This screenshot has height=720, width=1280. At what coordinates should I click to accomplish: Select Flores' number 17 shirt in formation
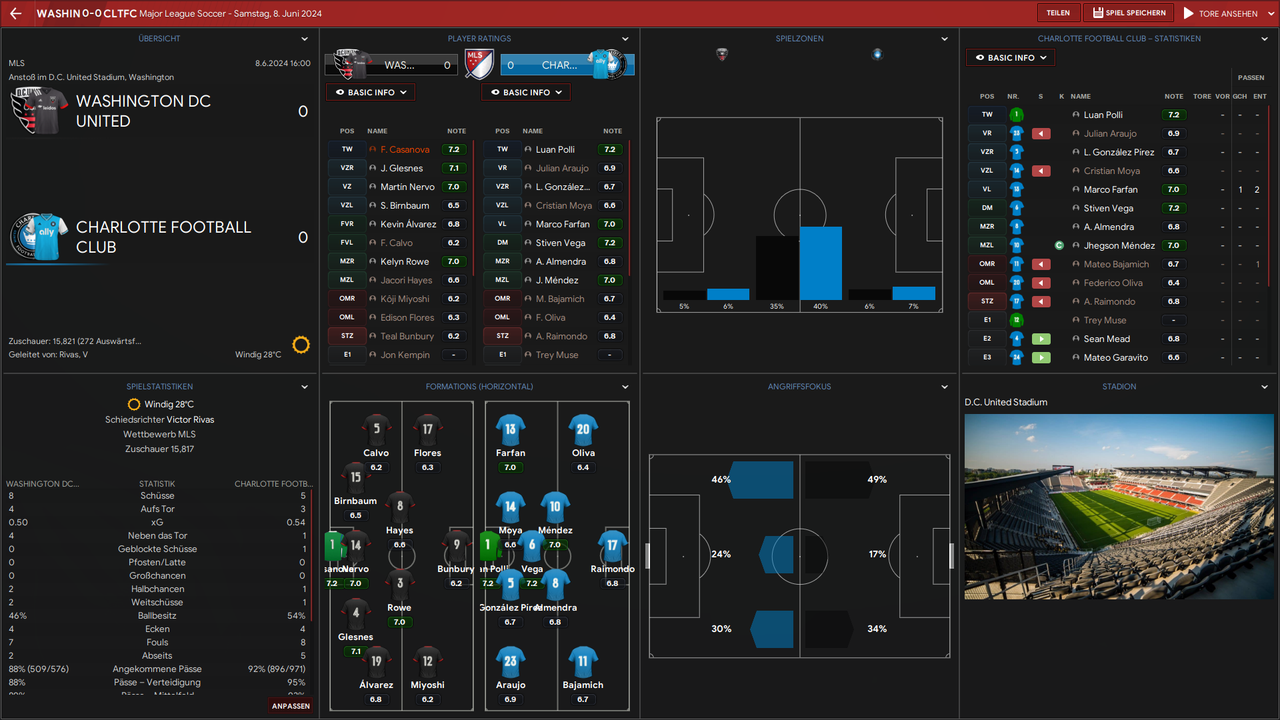point(427,431)
